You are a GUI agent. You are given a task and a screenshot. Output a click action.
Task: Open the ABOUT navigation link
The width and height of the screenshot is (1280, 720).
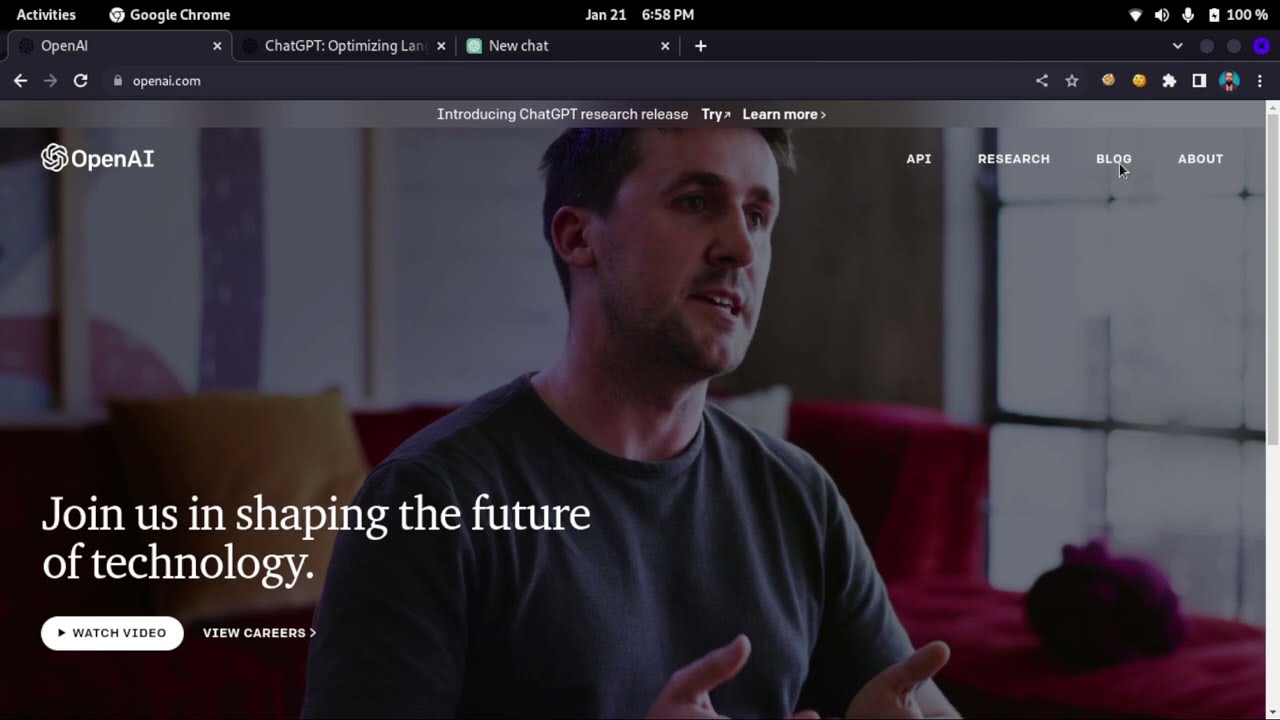pos(1200,159)
